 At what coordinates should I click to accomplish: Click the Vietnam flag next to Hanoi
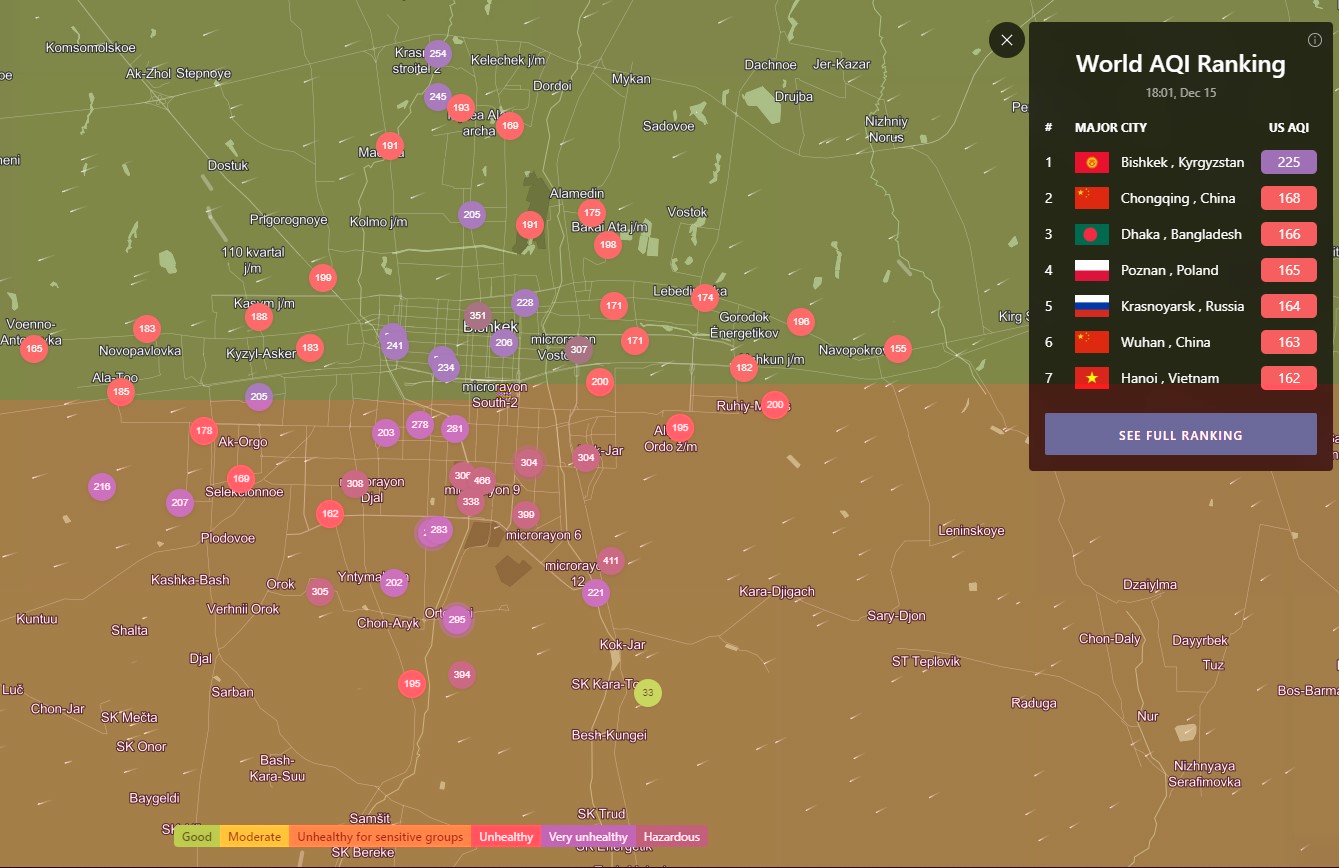tap(1091, 378)
